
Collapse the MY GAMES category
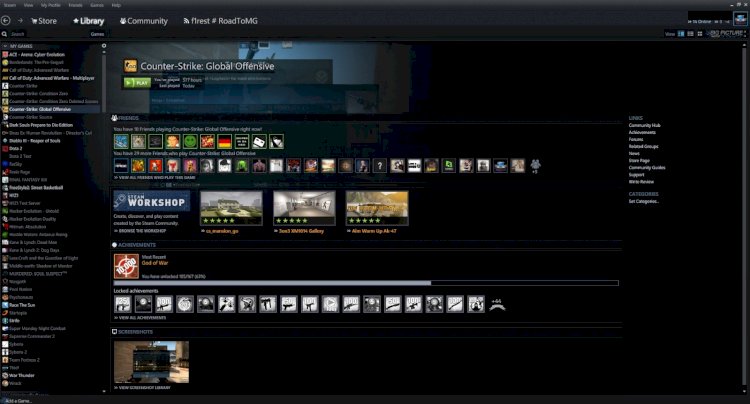pyautogui.click(x=5, y=46)
